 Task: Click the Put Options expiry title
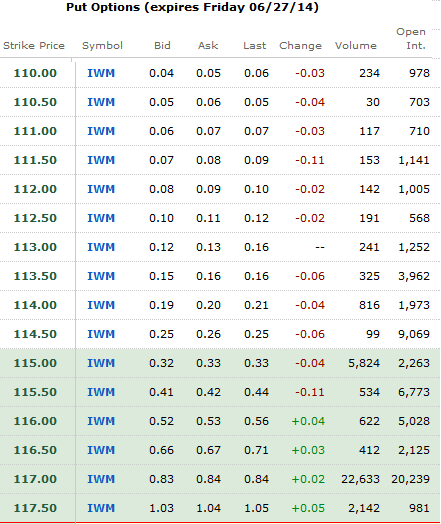coord(192,7)
